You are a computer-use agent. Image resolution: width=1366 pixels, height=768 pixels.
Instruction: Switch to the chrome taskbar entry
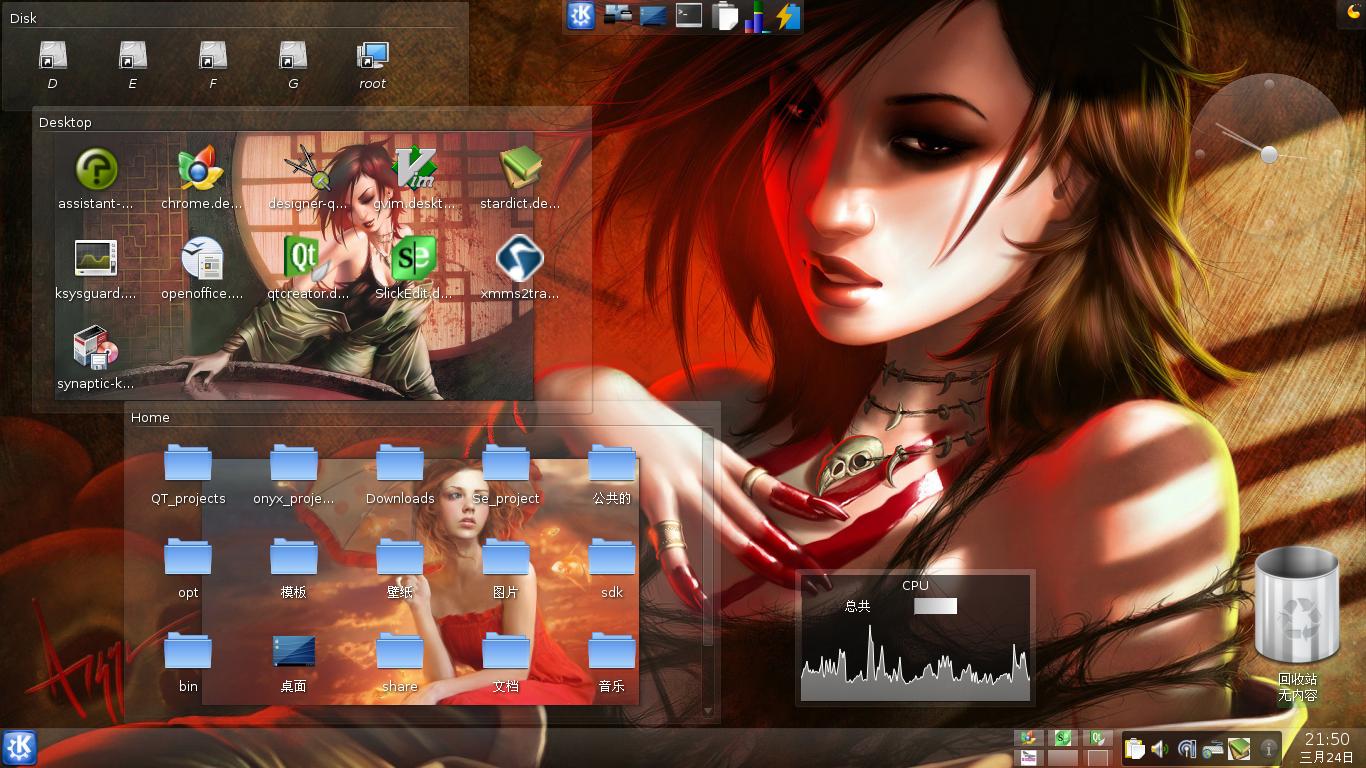point(1028,738)
